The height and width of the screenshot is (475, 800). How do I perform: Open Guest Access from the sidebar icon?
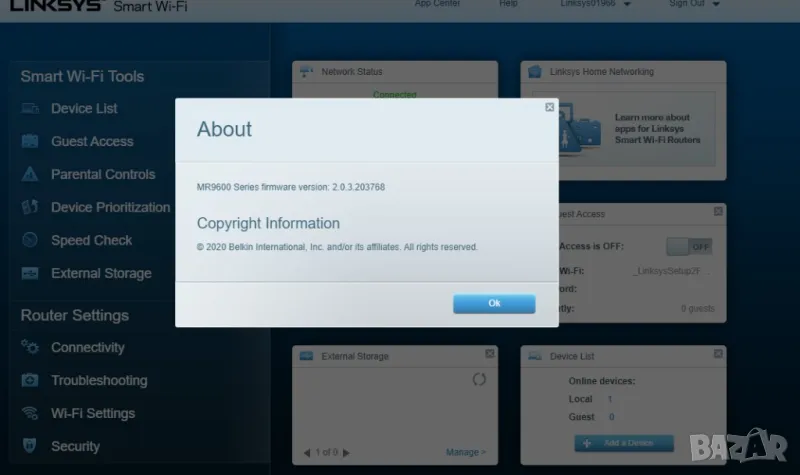pyautogui.click(x=30, y=142)
